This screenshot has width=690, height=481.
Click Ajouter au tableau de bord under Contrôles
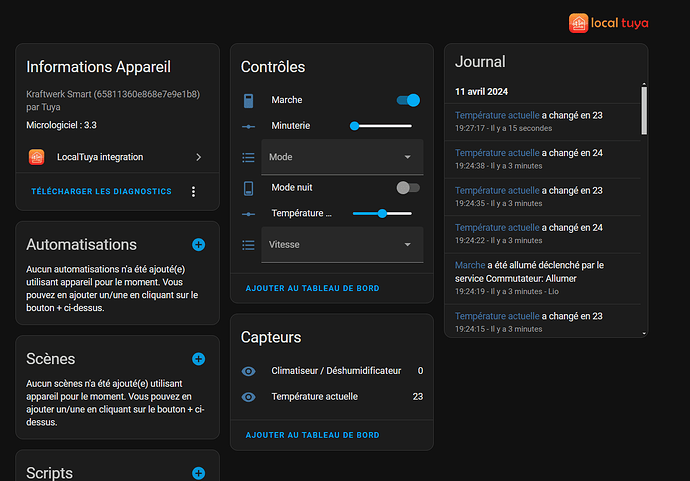(x=312, y=288)
